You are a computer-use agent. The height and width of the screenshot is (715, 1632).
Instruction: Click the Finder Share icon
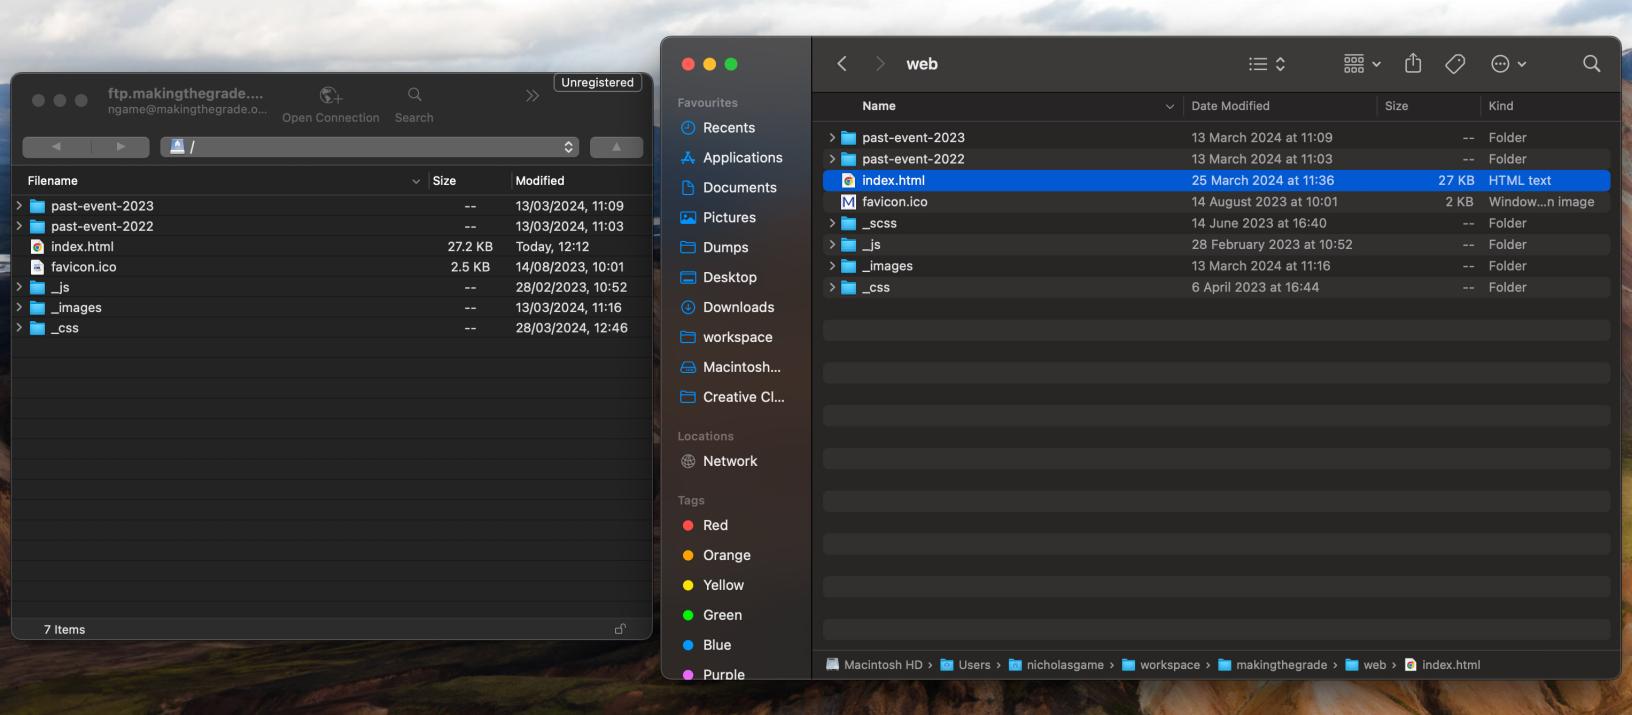[x=1413, y=64]
